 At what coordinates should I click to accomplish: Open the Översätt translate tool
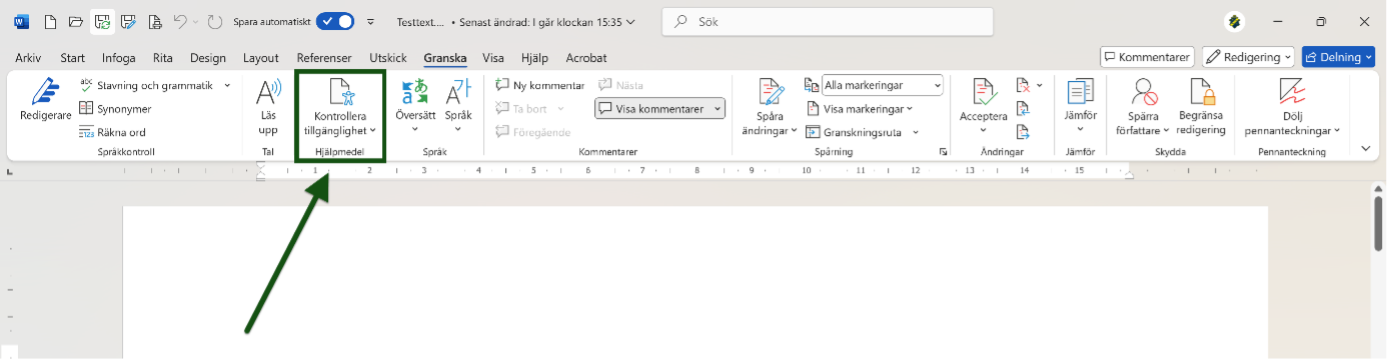point(414,107)
